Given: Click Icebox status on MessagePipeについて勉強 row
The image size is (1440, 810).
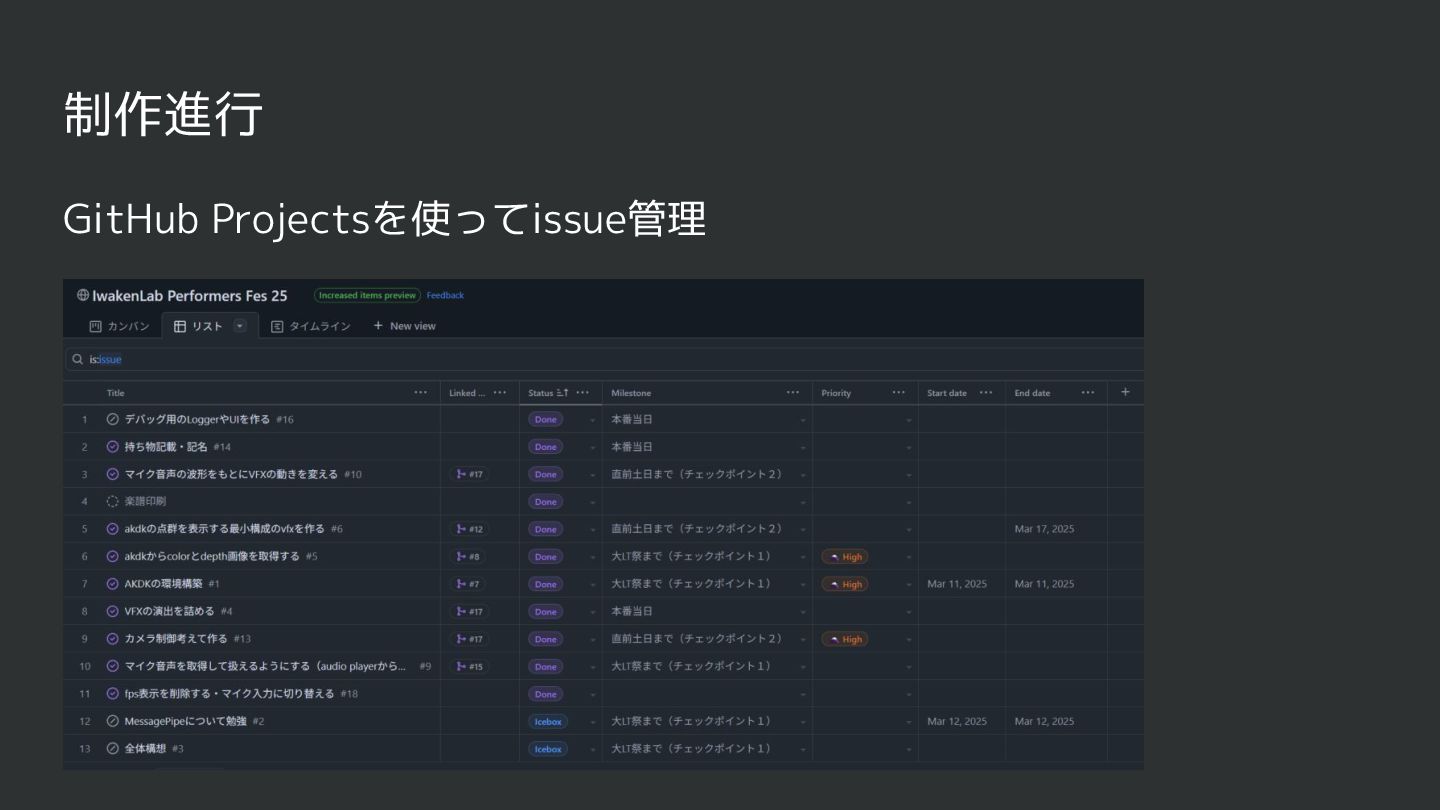Looking at the screenshot, I should click(548, 721).
